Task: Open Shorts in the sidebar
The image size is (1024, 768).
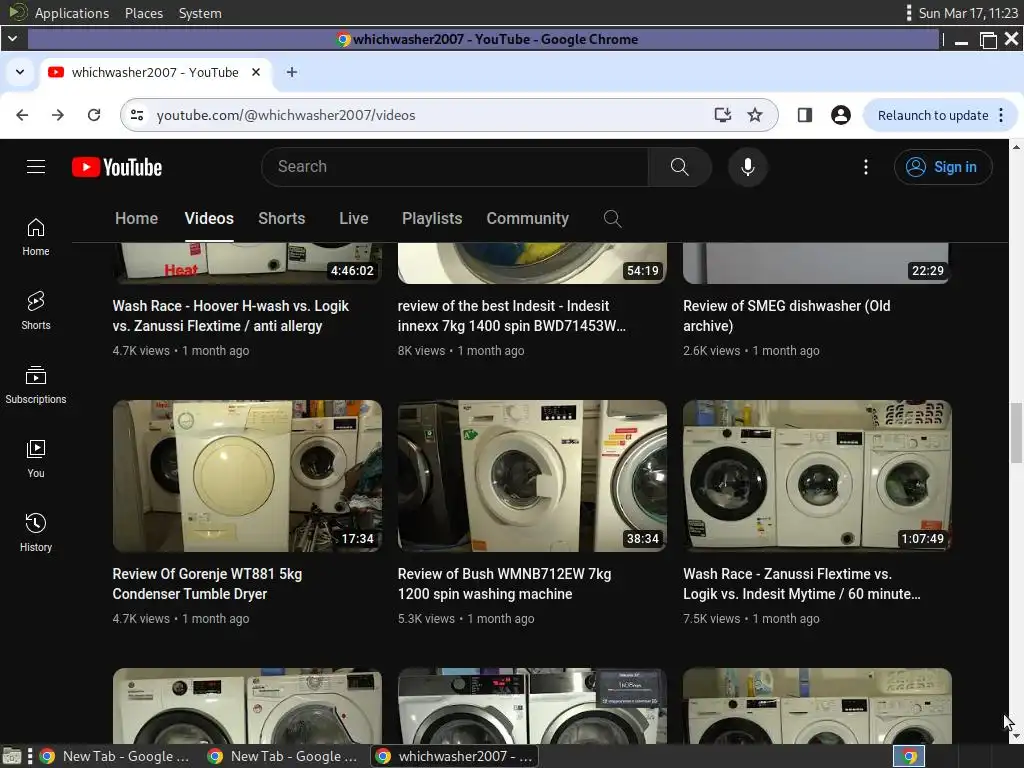Action: (x=36, y=311)
